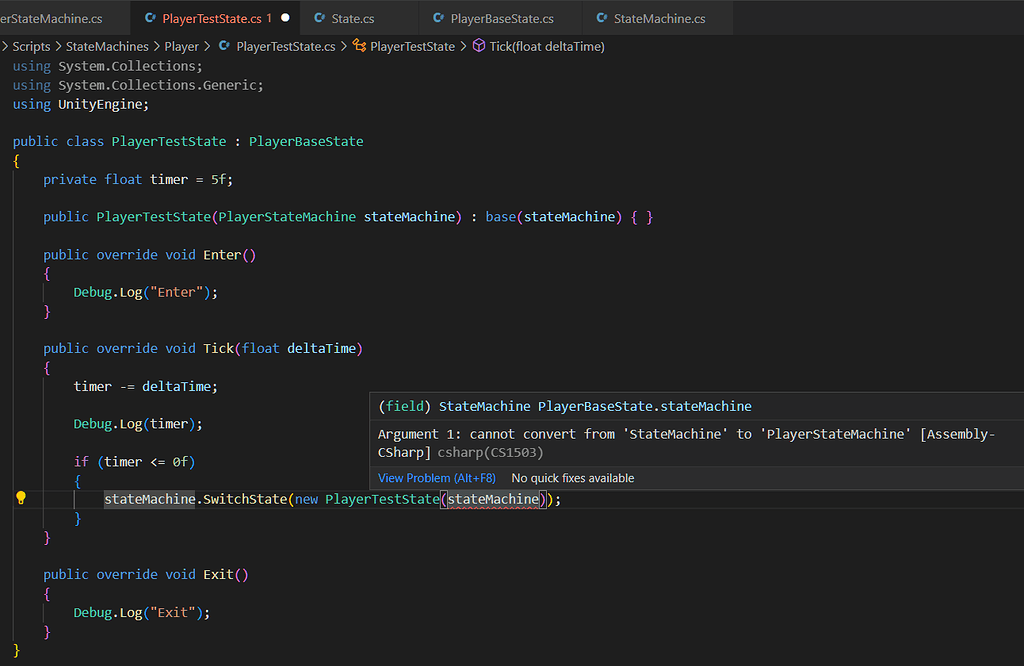Image resolution: width=1024 pixels, height=666 pixels.
Task: Switch to the PlayerBaseState.cs tab
Action: [500, 17]
